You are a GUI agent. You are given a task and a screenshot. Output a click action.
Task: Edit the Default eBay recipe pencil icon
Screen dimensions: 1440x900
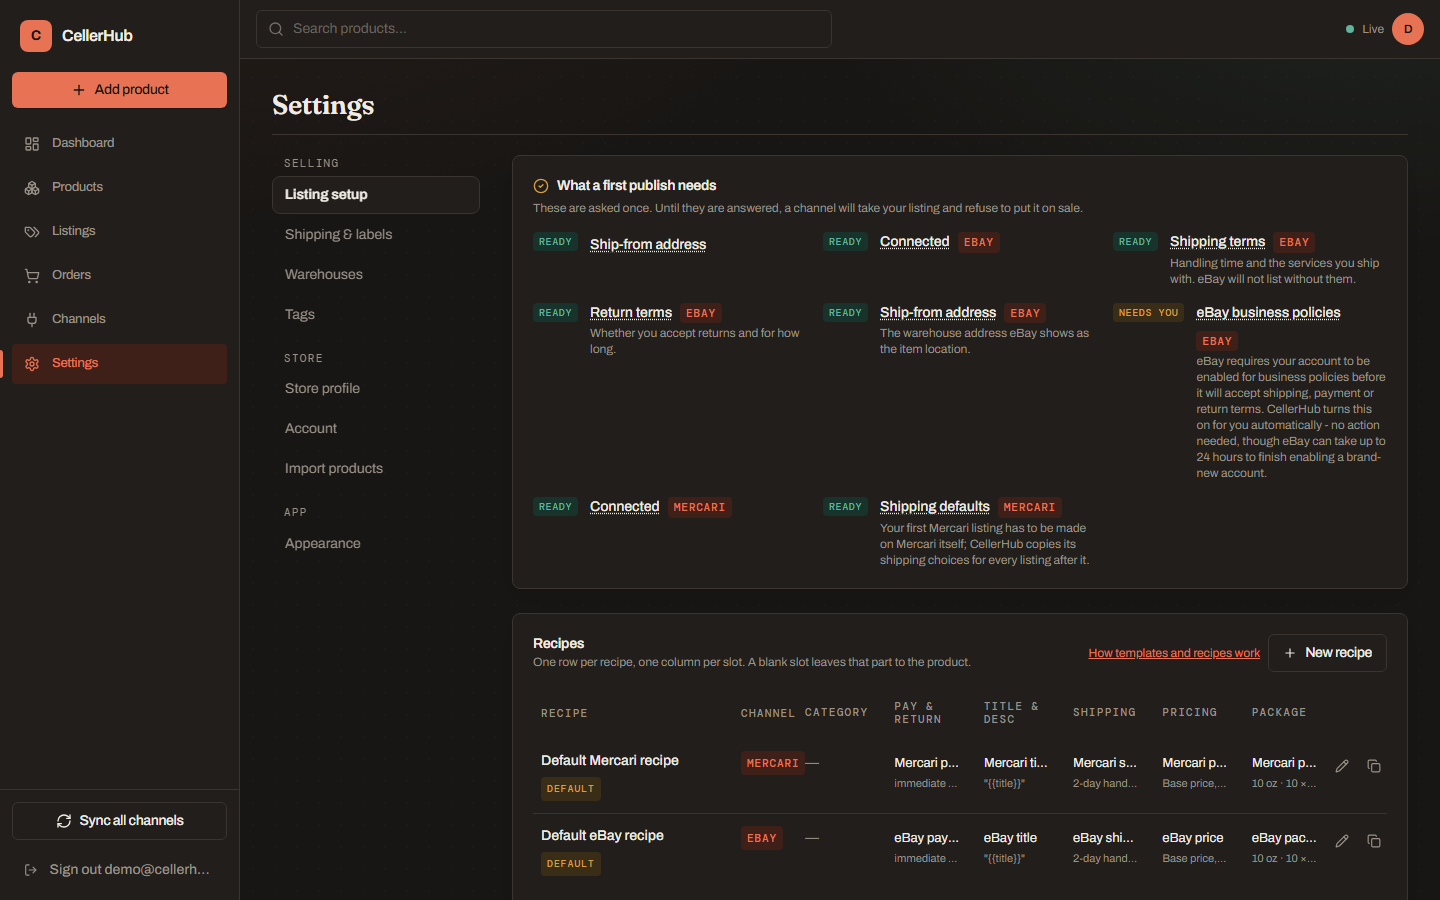[x=1342, y=841]
